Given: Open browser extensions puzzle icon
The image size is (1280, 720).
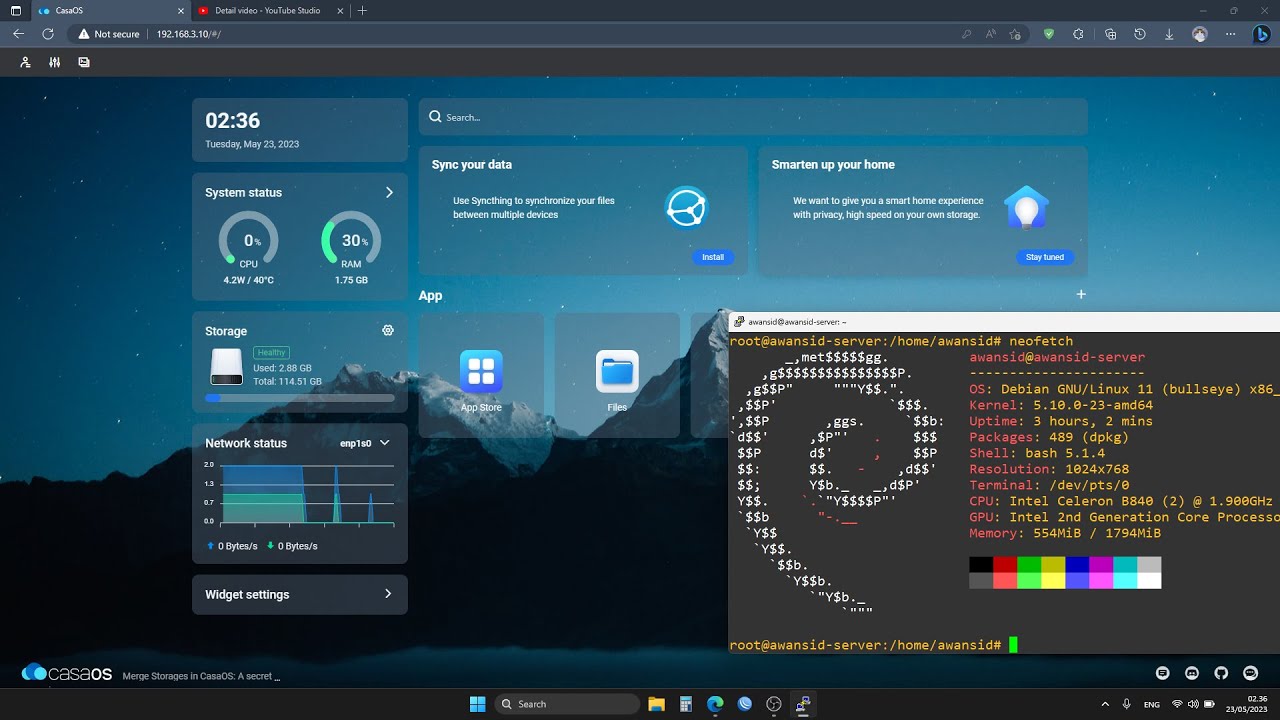Looking at the screenshot, I should tap(1078, 34).
